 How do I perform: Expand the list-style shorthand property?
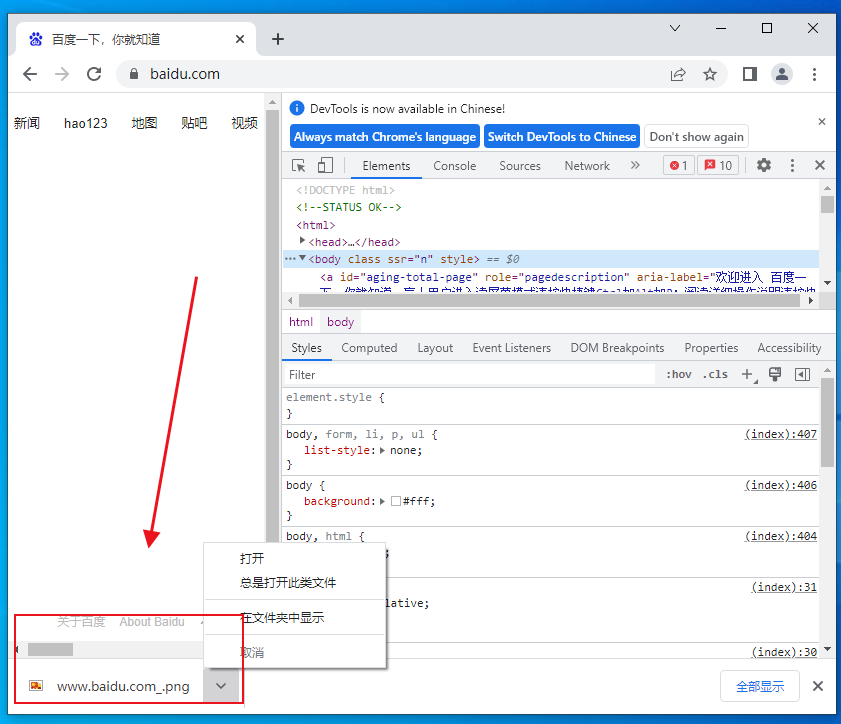pyautogui.click(x=382, y=450)
